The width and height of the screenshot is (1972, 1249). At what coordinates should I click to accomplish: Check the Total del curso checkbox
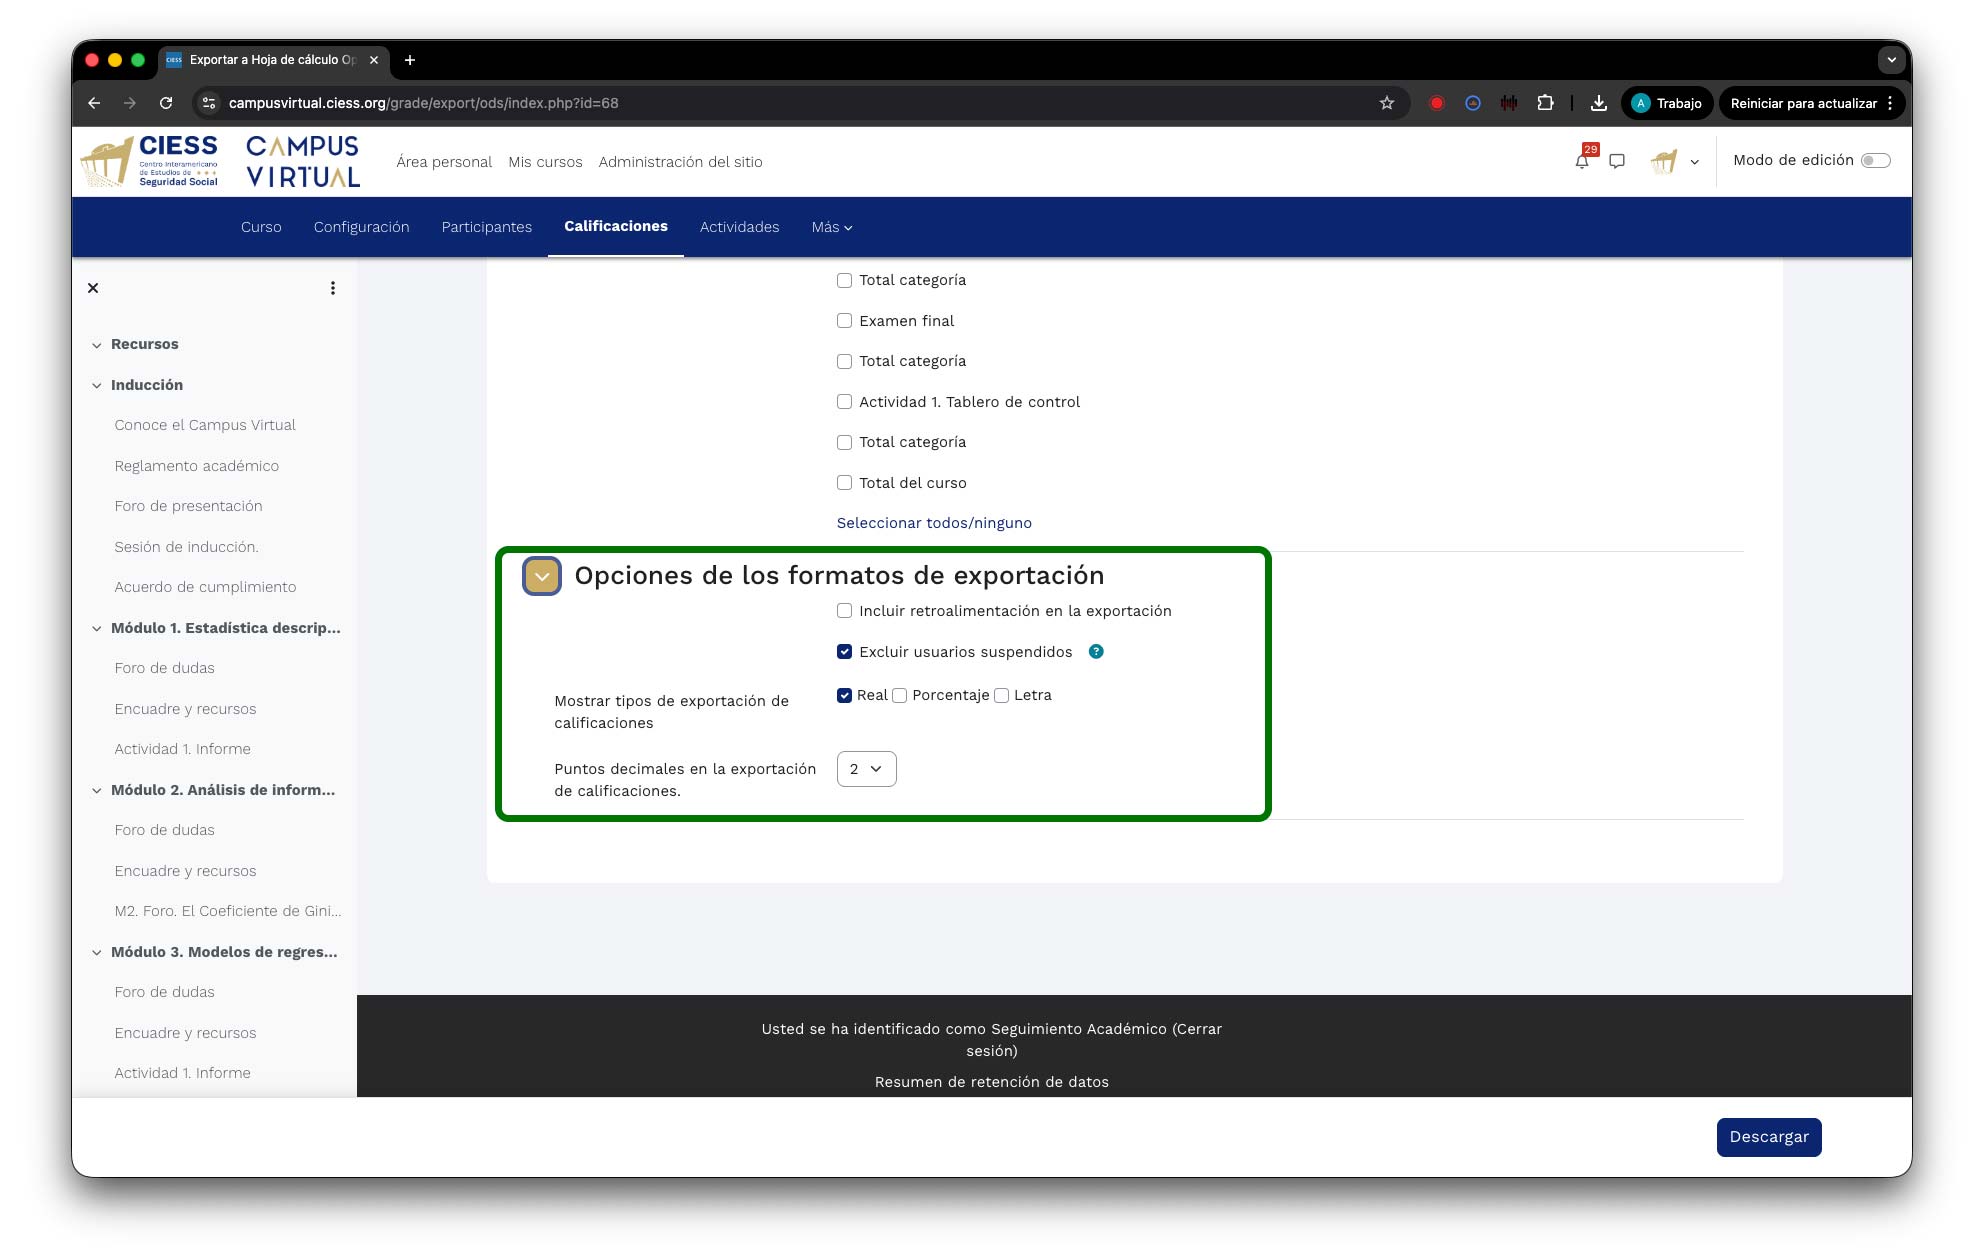click(x=845, y=483)
